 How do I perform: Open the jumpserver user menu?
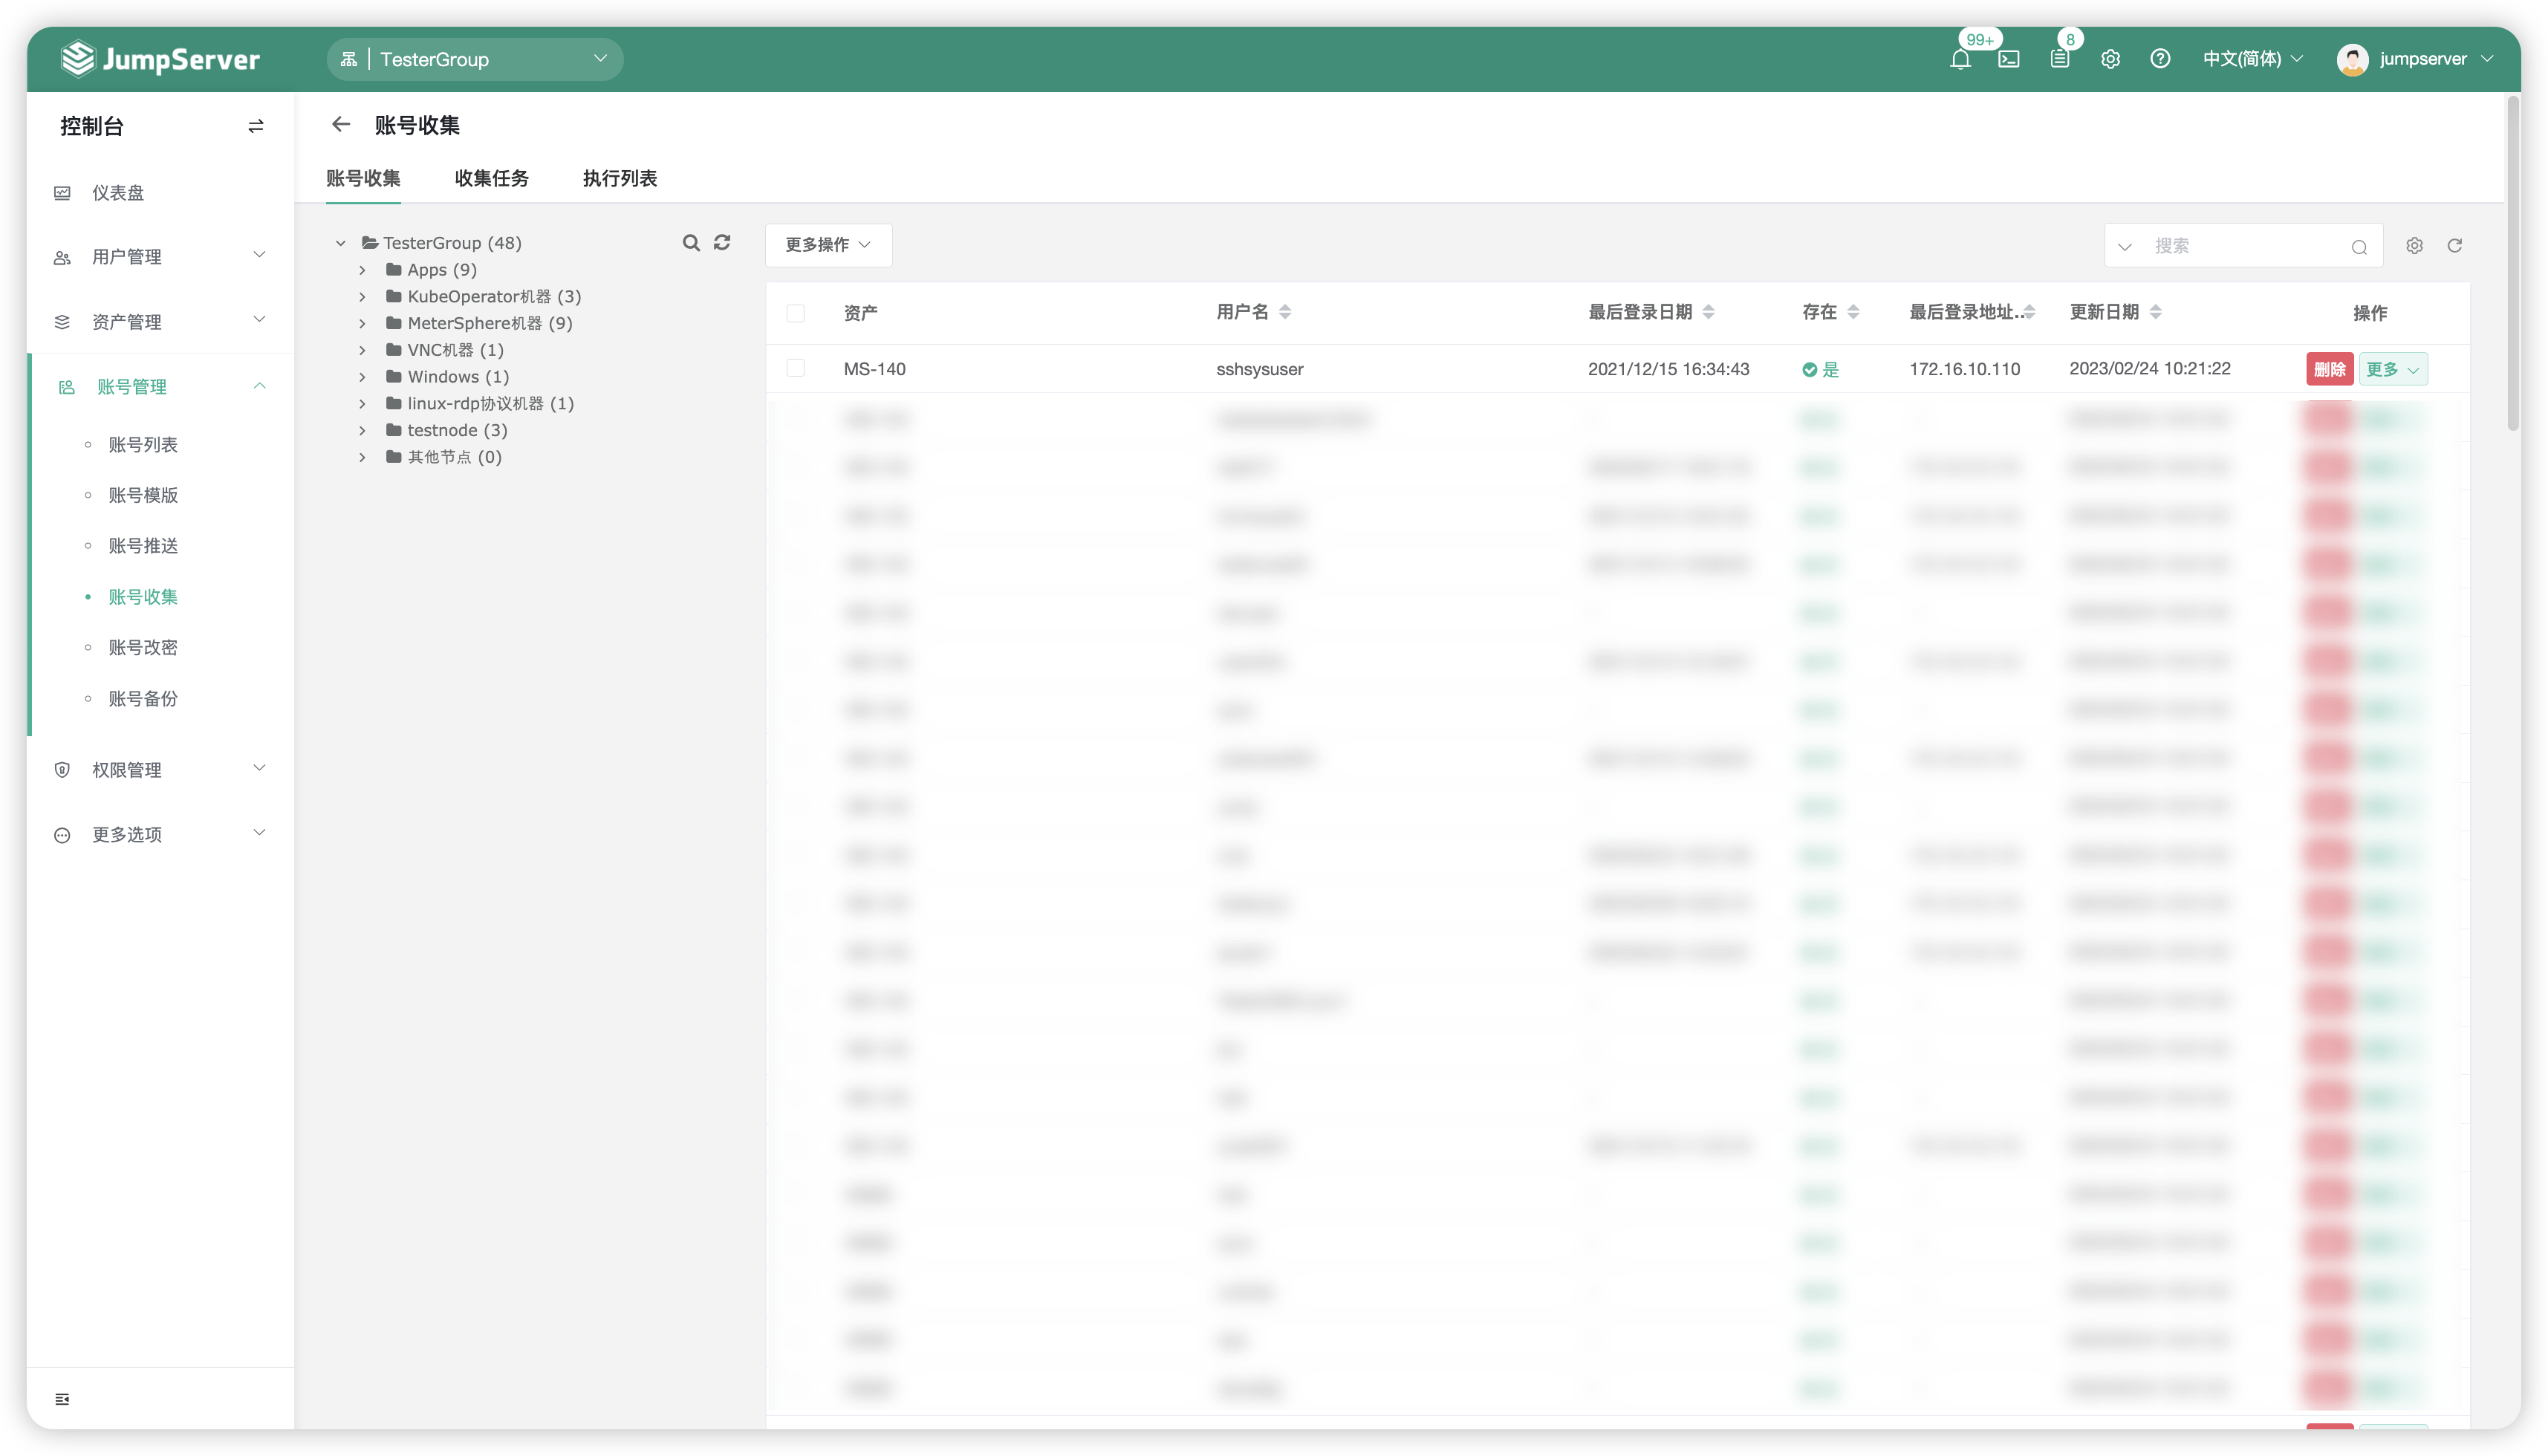(x=2415, y=59)
